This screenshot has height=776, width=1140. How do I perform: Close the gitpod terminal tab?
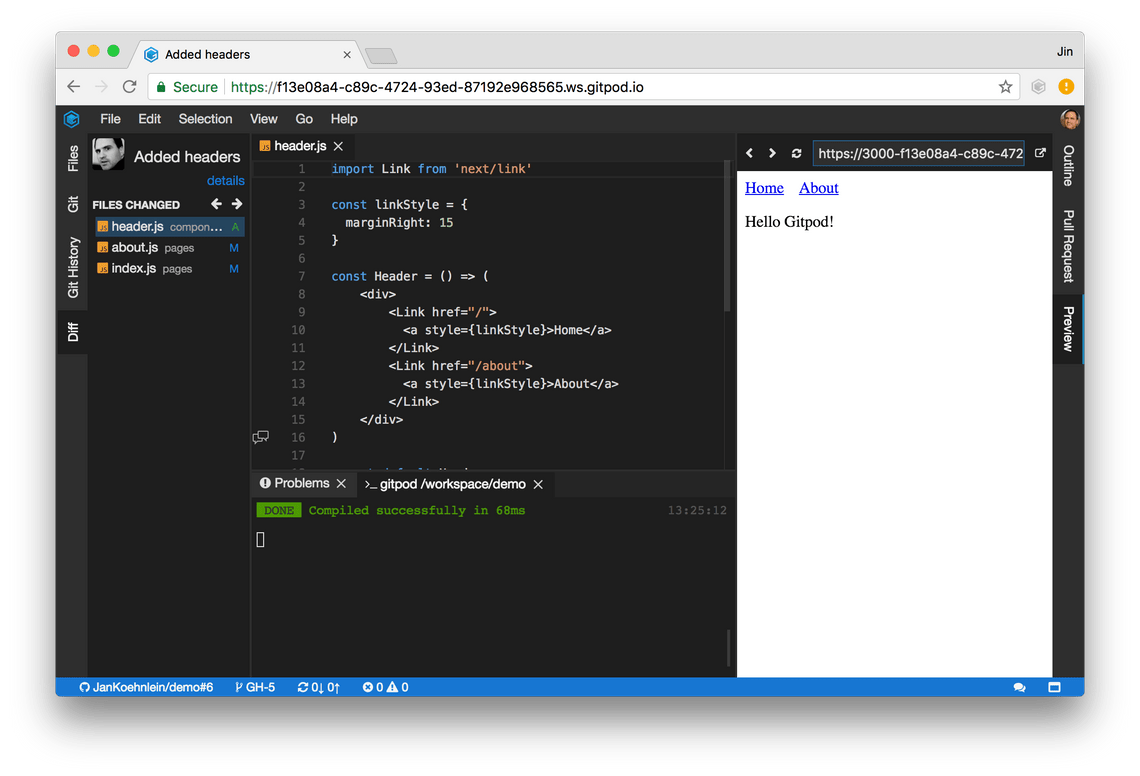click(538, 484)
